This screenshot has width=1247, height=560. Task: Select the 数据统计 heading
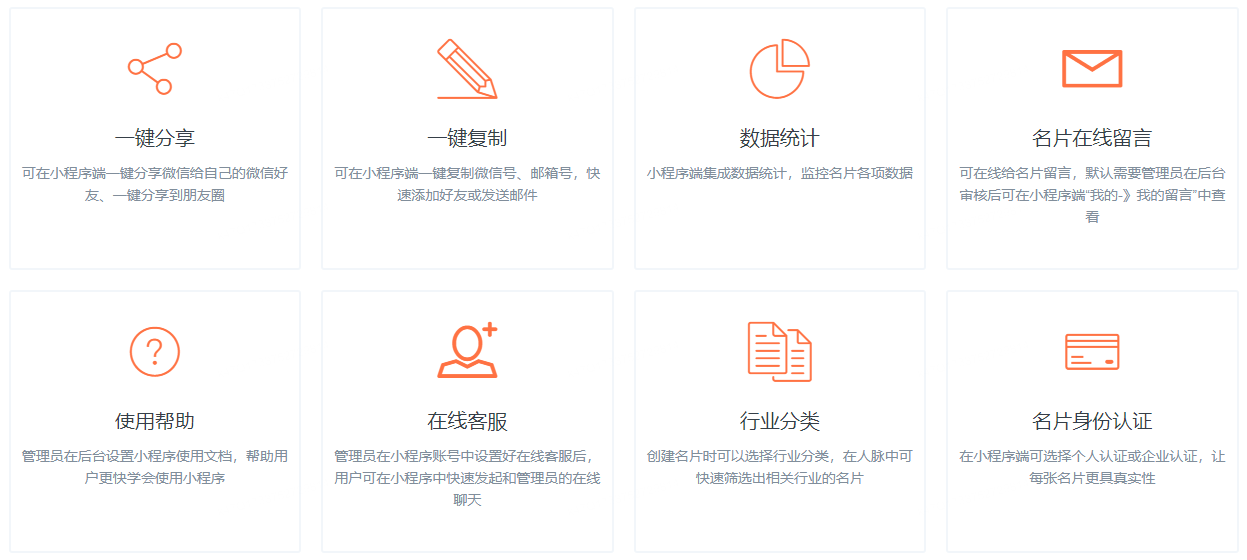(779, 138)
